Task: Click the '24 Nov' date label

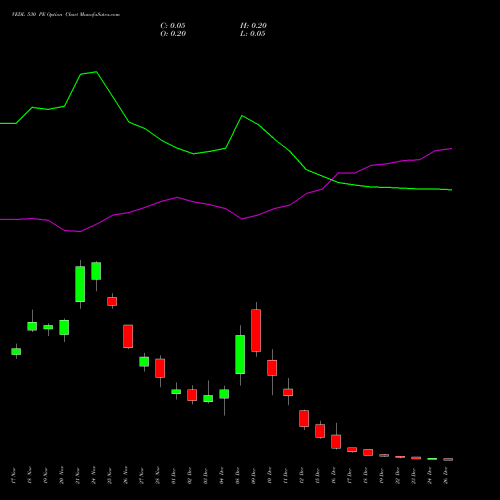Action: (x=94, y=475)
